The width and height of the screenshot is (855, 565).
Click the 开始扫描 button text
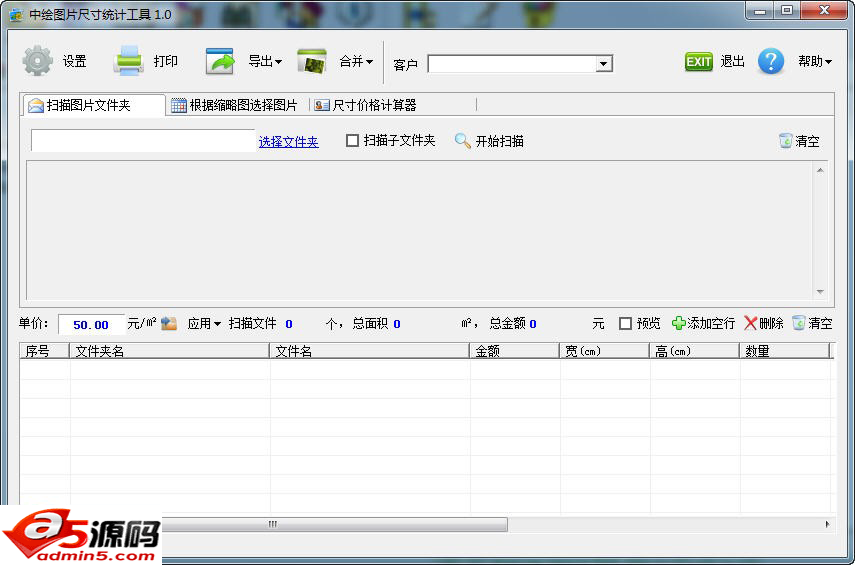tap(499, 141)
